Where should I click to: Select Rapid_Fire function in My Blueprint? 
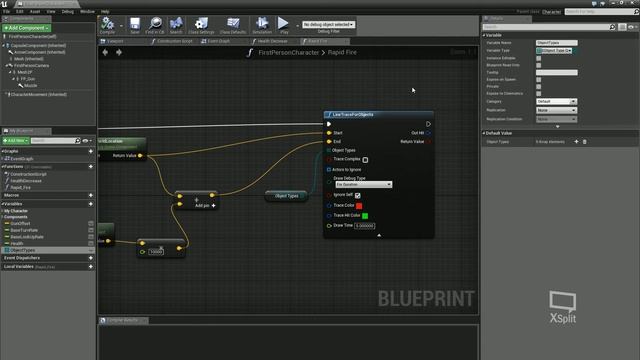pos(20,187)
